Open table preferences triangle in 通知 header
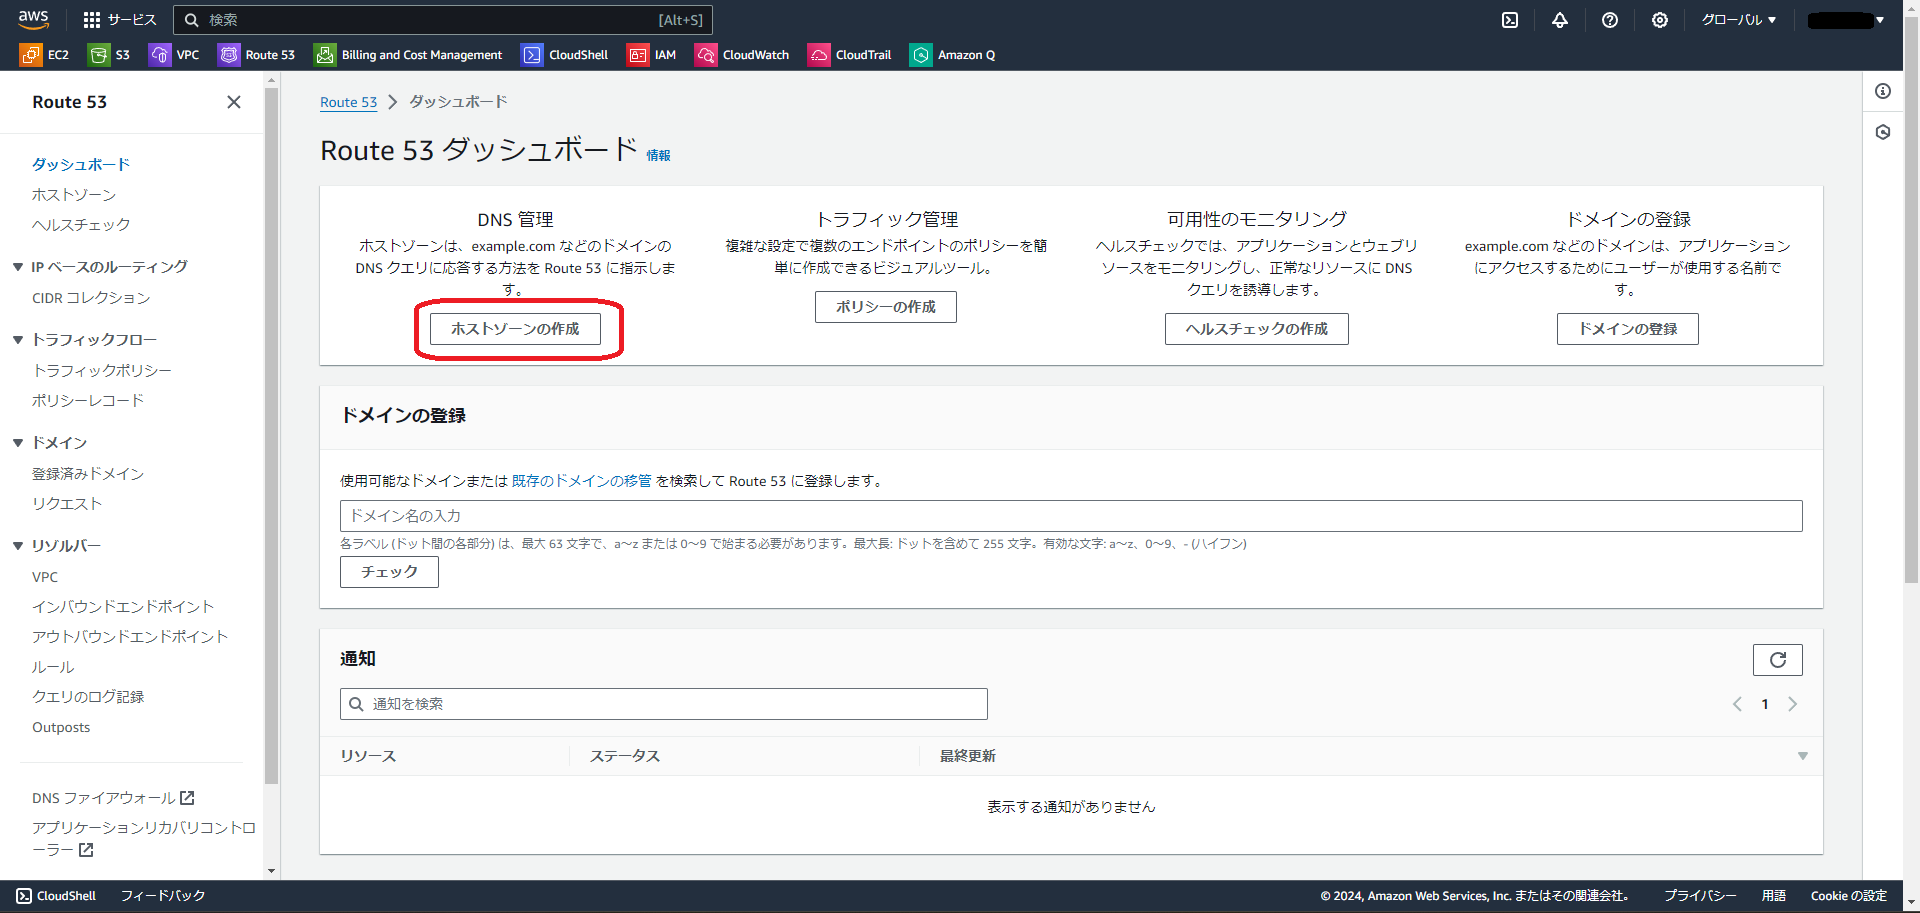 pos(1803,756)
